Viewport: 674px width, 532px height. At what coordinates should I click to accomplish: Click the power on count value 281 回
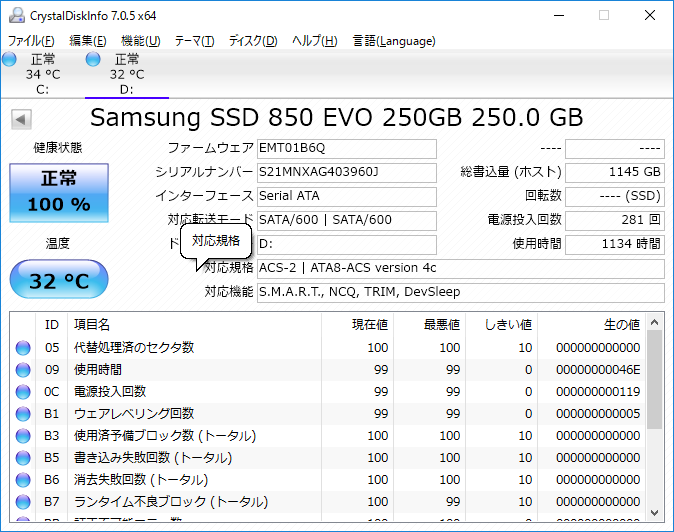click(x=615, y=220)
